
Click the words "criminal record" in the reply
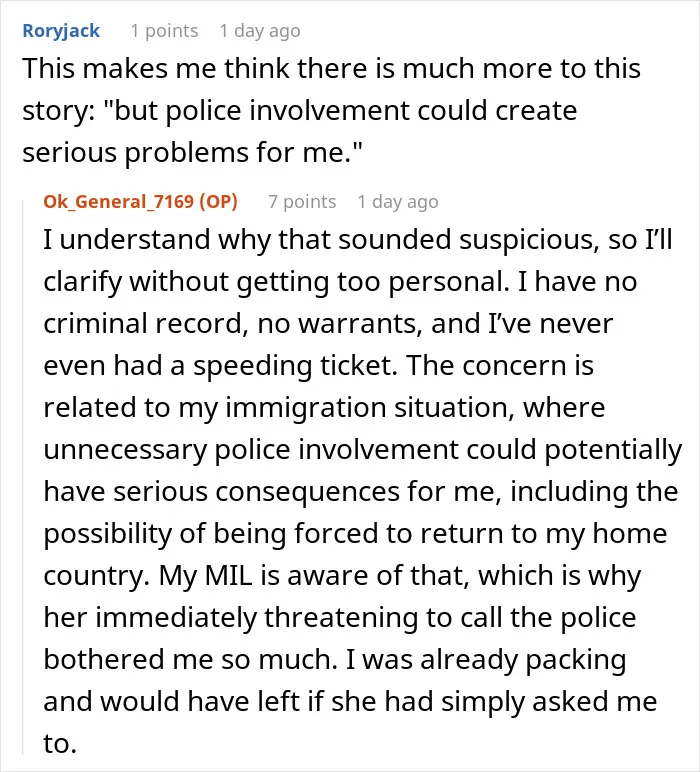[143, 323]
